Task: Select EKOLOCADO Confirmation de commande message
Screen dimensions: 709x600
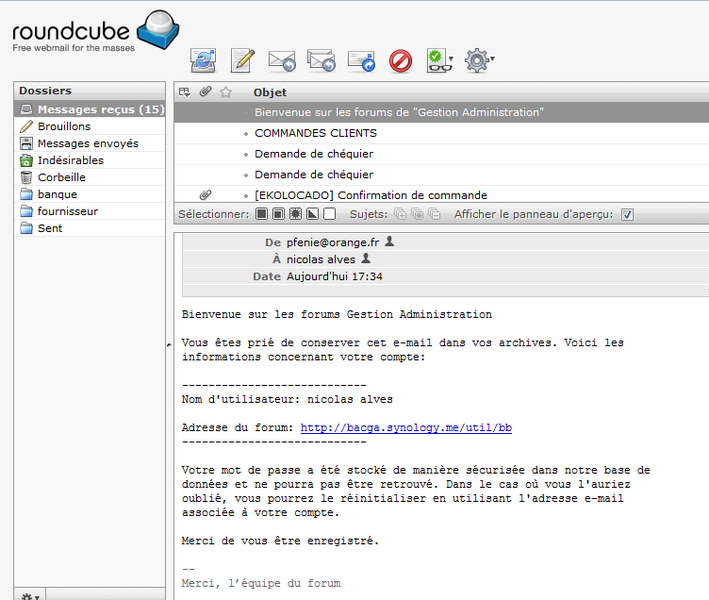Action: click(x=441, y=194)
